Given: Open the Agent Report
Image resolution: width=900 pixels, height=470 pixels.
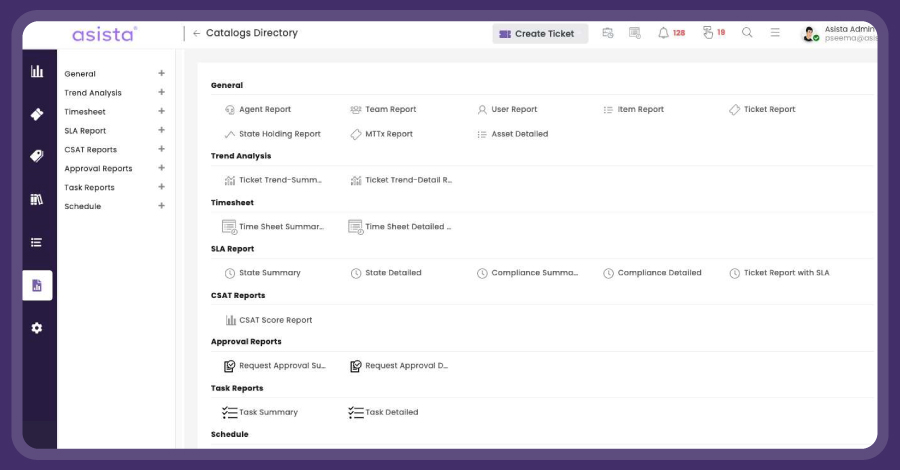Looking at the screenshot, I should [258, 109].
